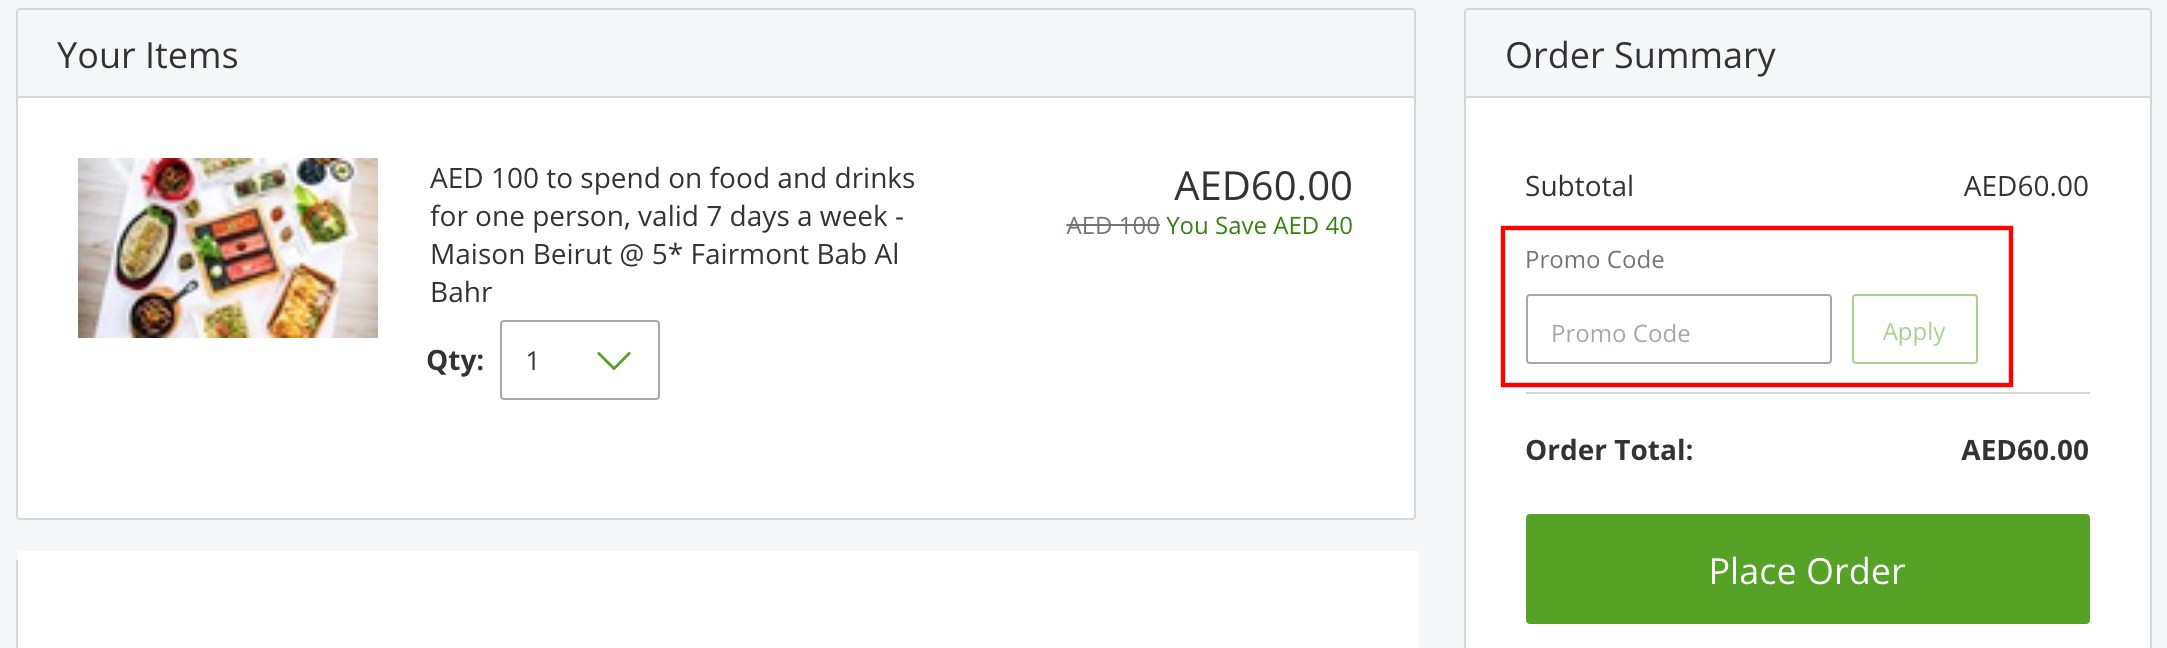Click the Order Total value
2167x648 pixels.
(x=2027, y=450)
